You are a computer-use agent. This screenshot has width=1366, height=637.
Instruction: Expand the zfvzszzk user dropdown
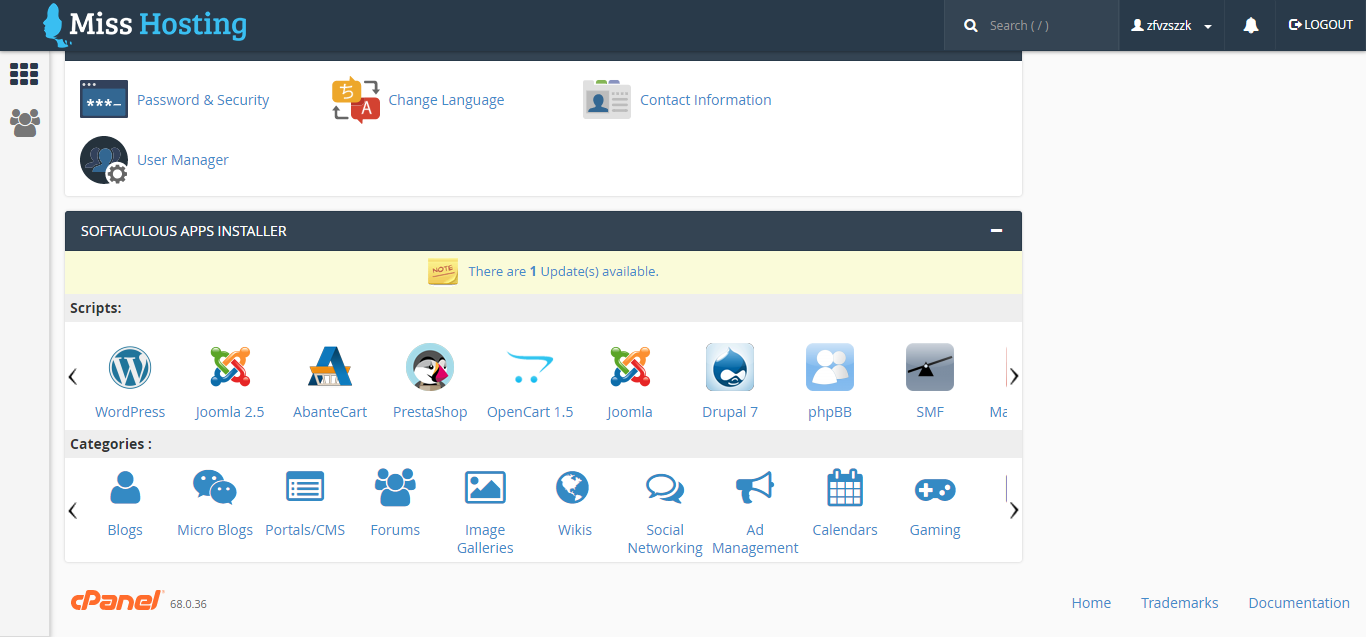1171,26
